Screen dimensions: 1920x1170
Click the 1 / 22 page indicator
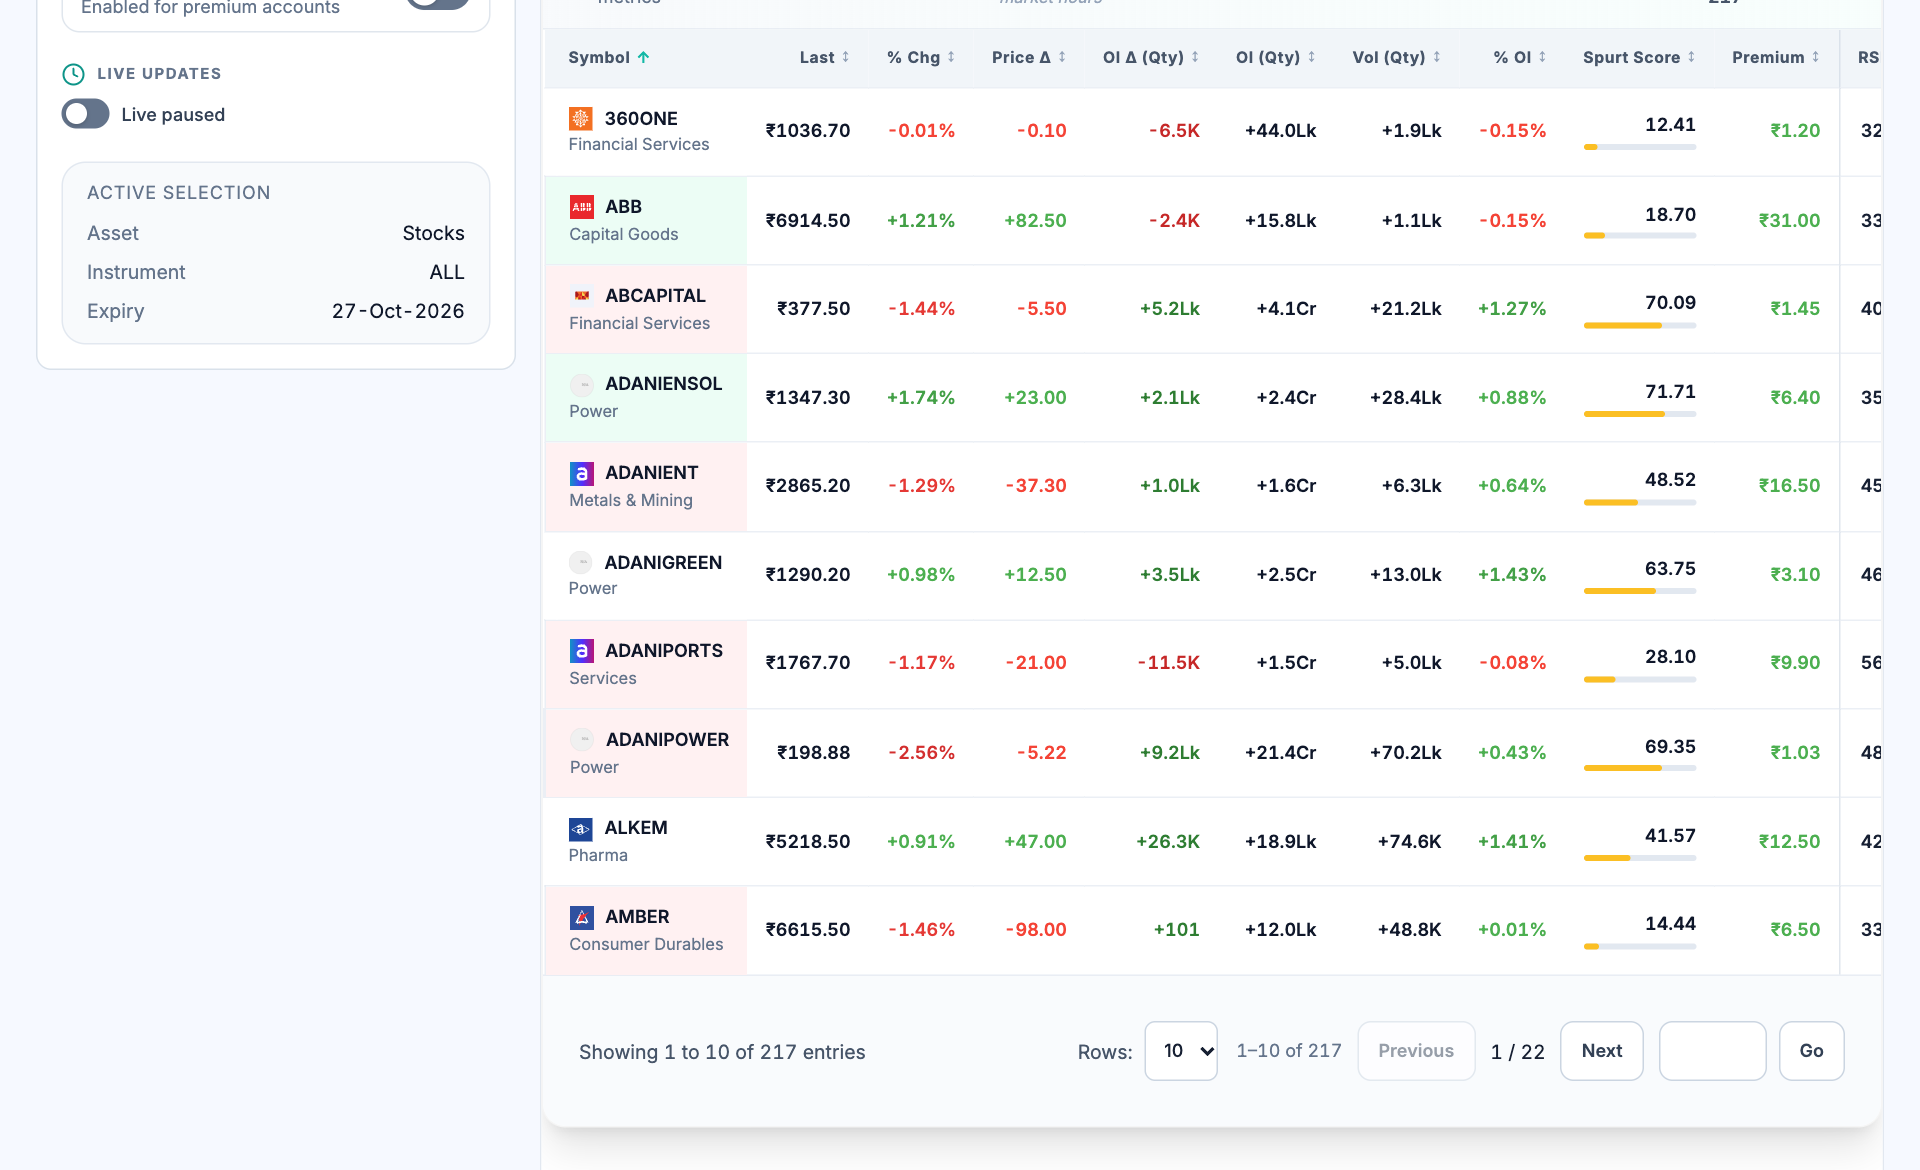[x=1517, y=1052]
